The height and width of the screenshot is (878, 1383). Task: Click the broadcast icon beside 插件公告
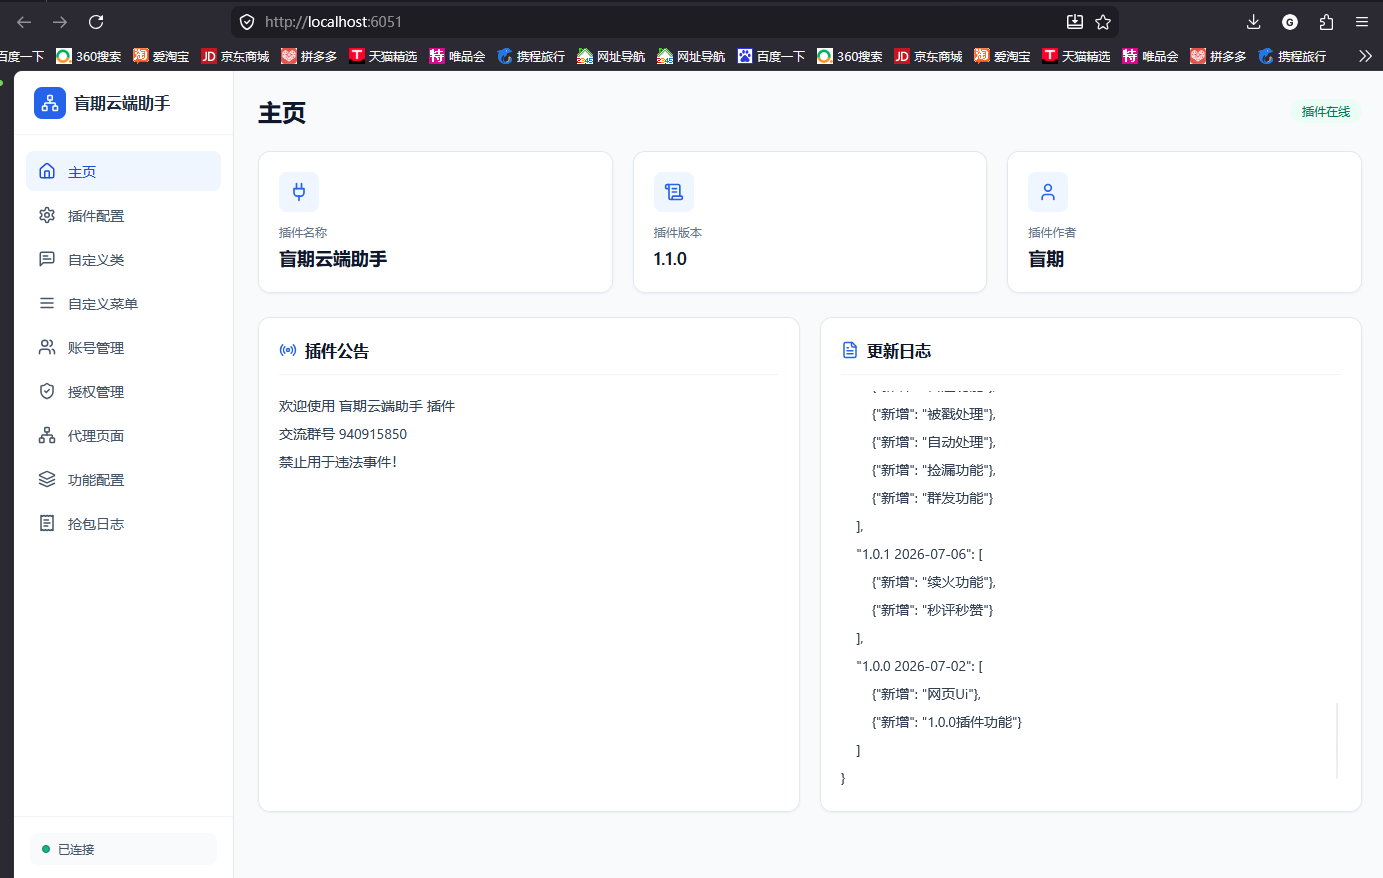click(288, 350)
